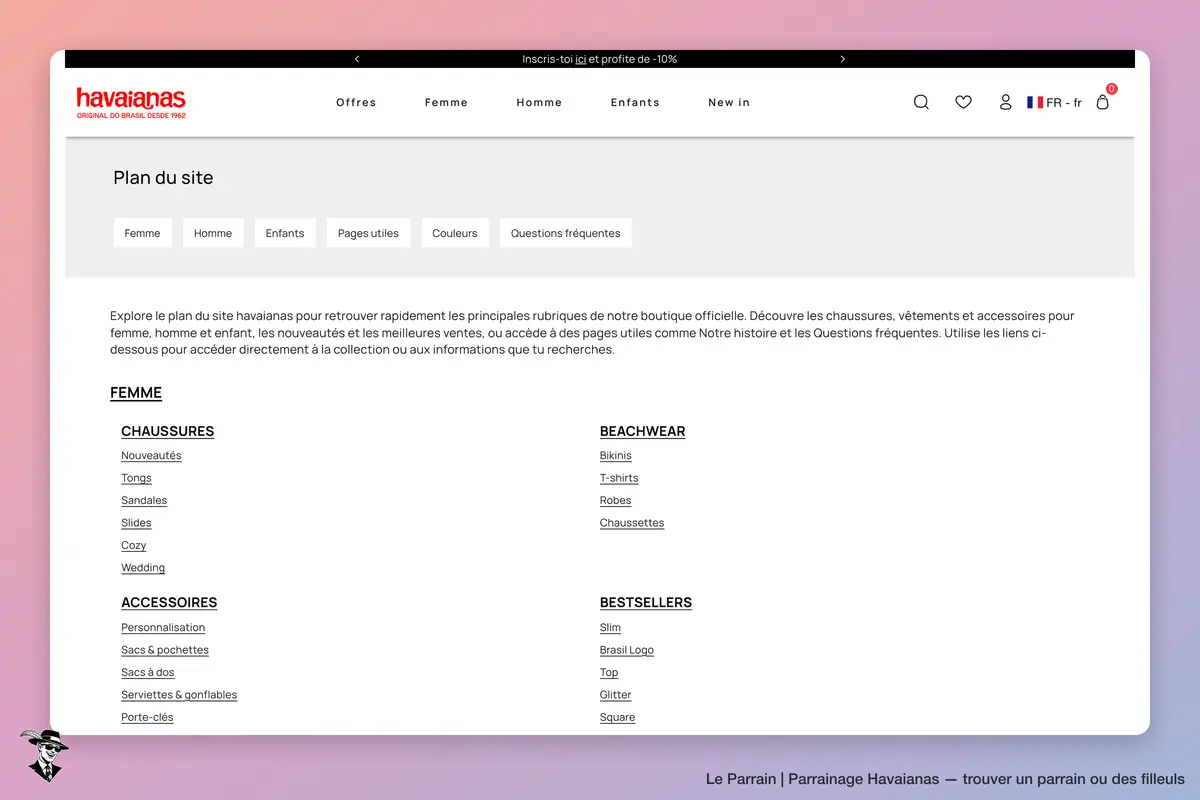Open the Homme navigation menu
Screen dimensions: 1200x800
539,102
